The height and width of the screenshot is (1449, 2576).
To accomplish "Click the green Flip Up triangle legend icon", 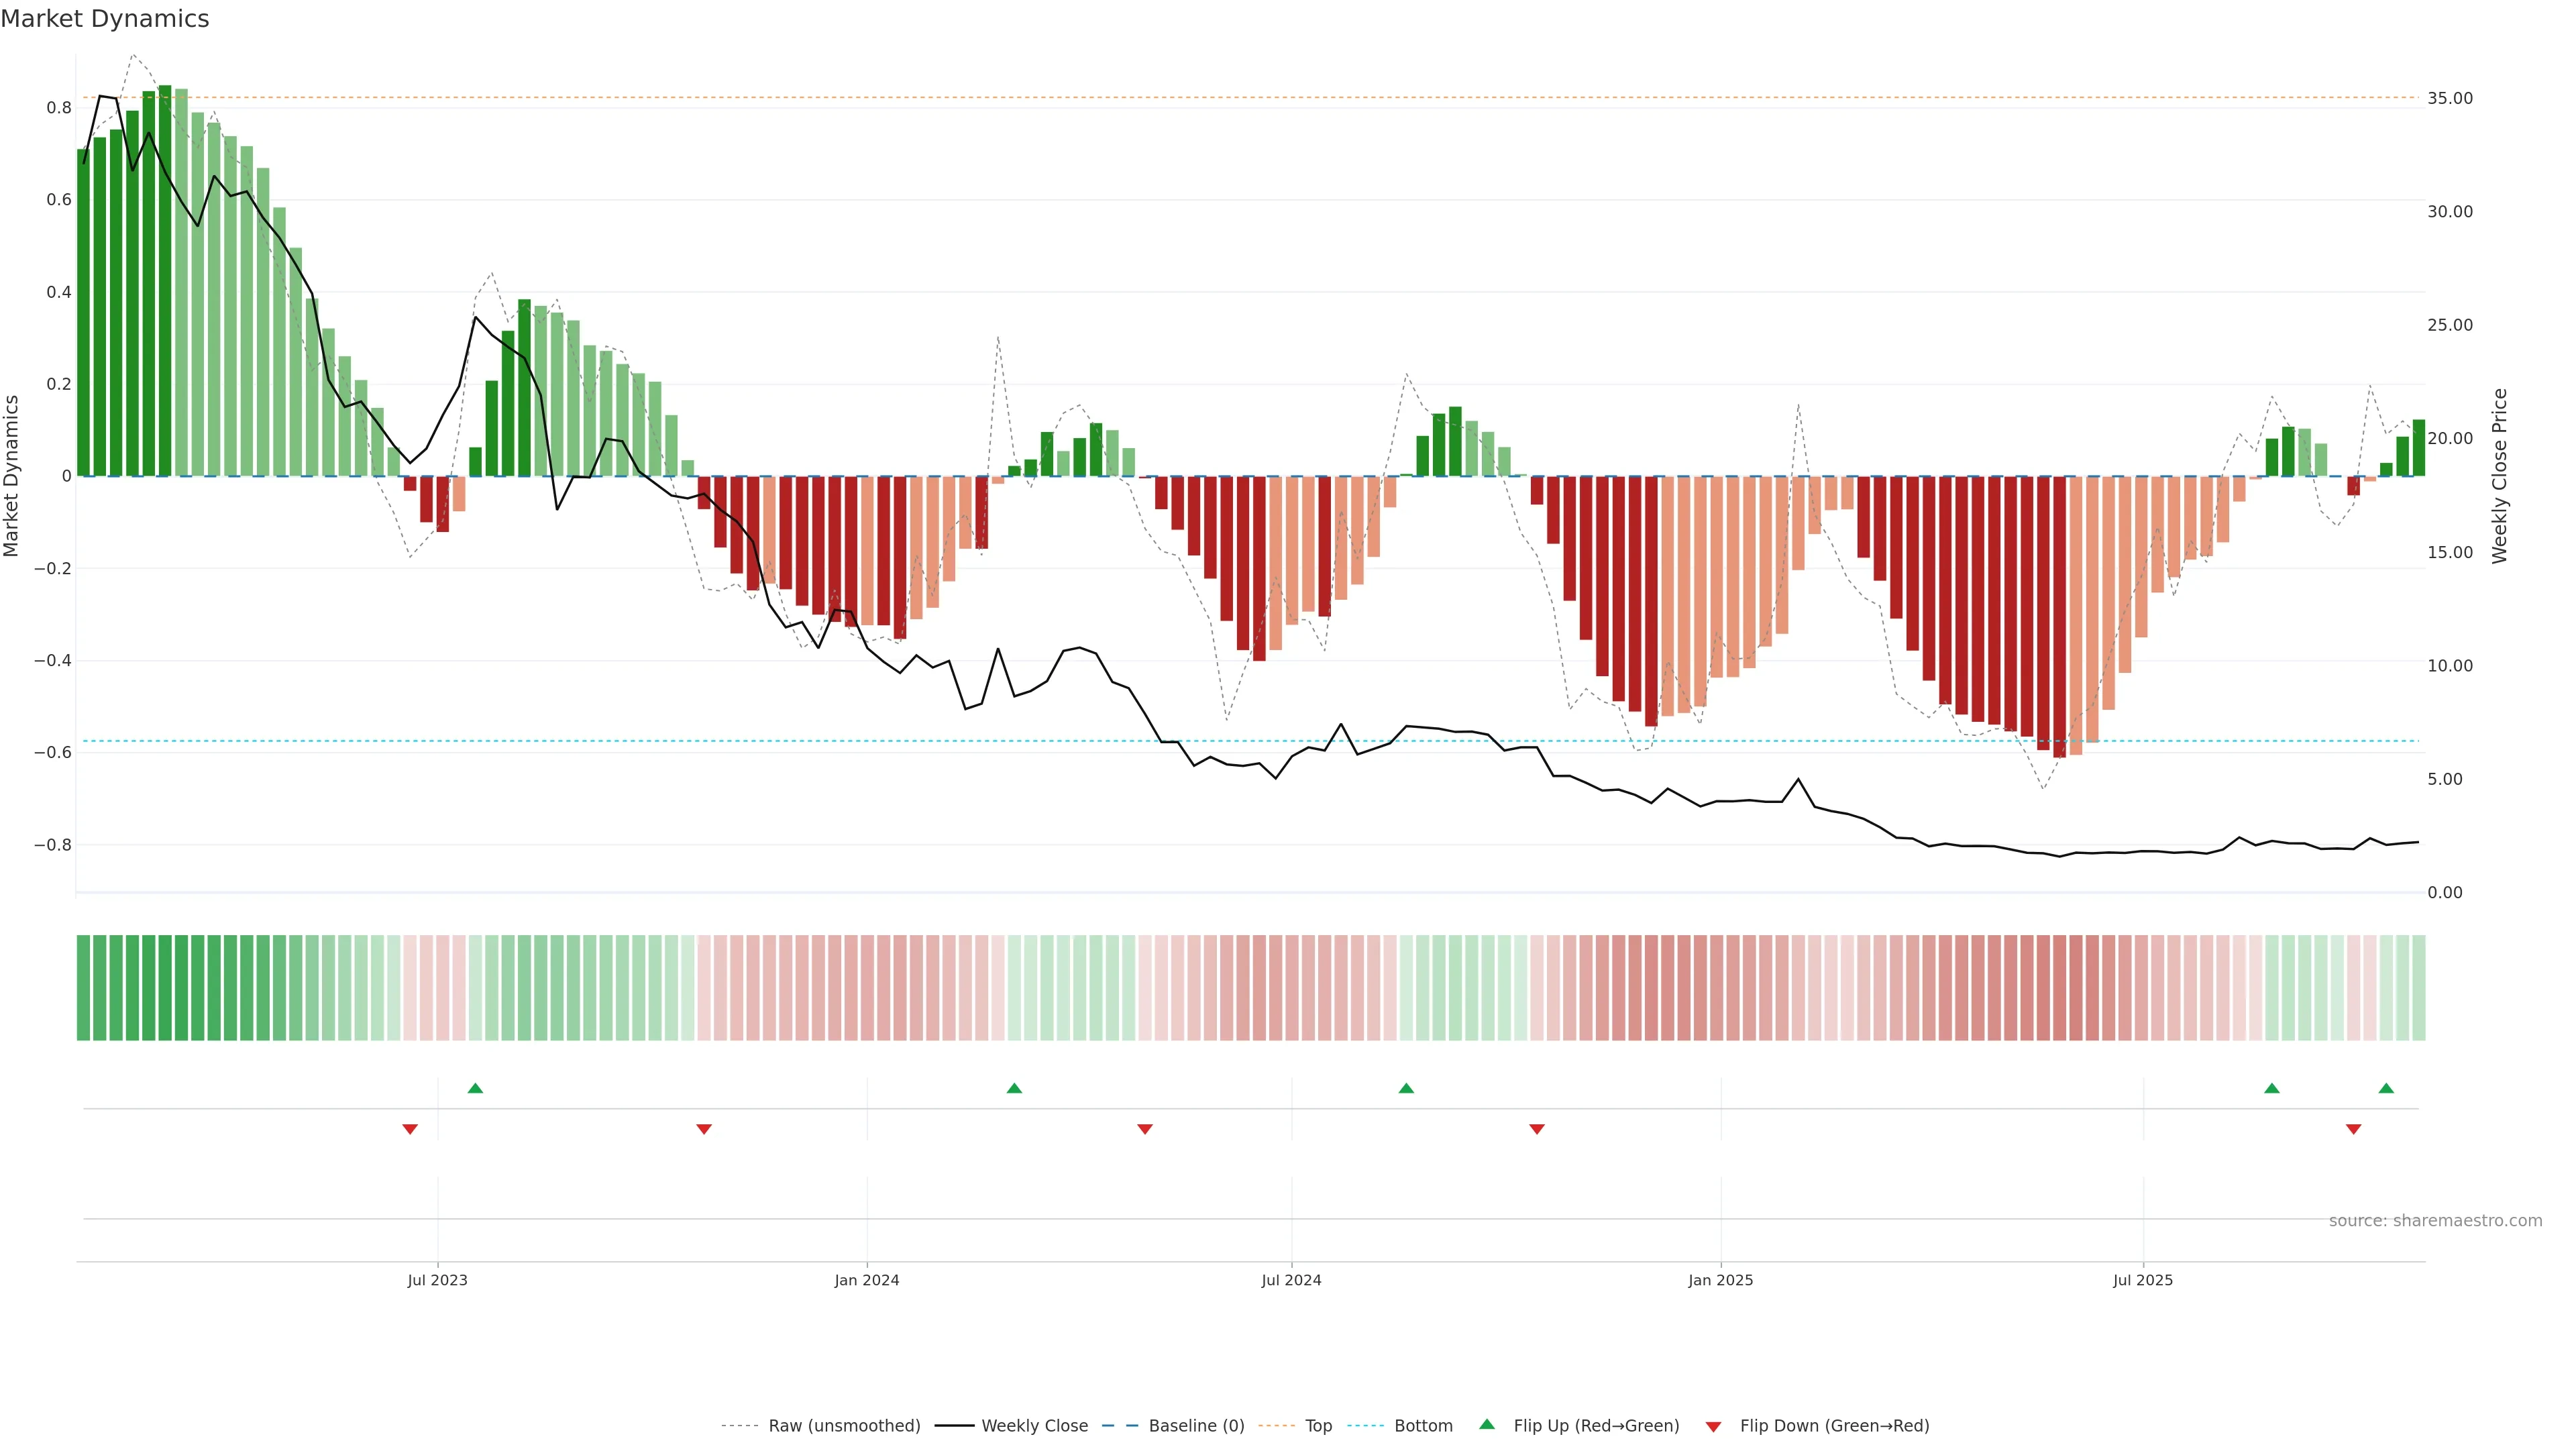I will pos(1486,1424).
